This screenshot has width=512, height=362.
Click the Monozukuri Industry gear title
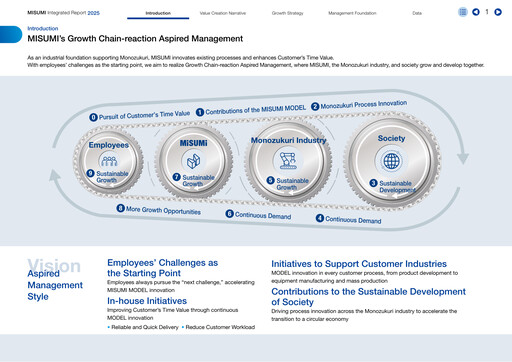pyautogui.click(x=288, y=140)
